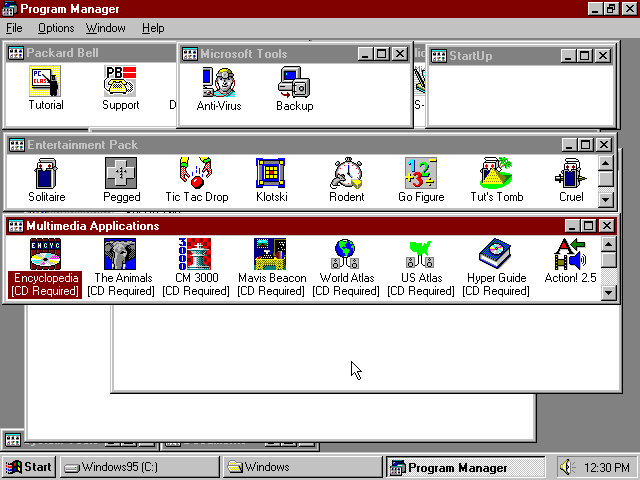Click scroll up arrow in Multimedia Applications
This screenshot has width=640, height=480.
(608, 244)
